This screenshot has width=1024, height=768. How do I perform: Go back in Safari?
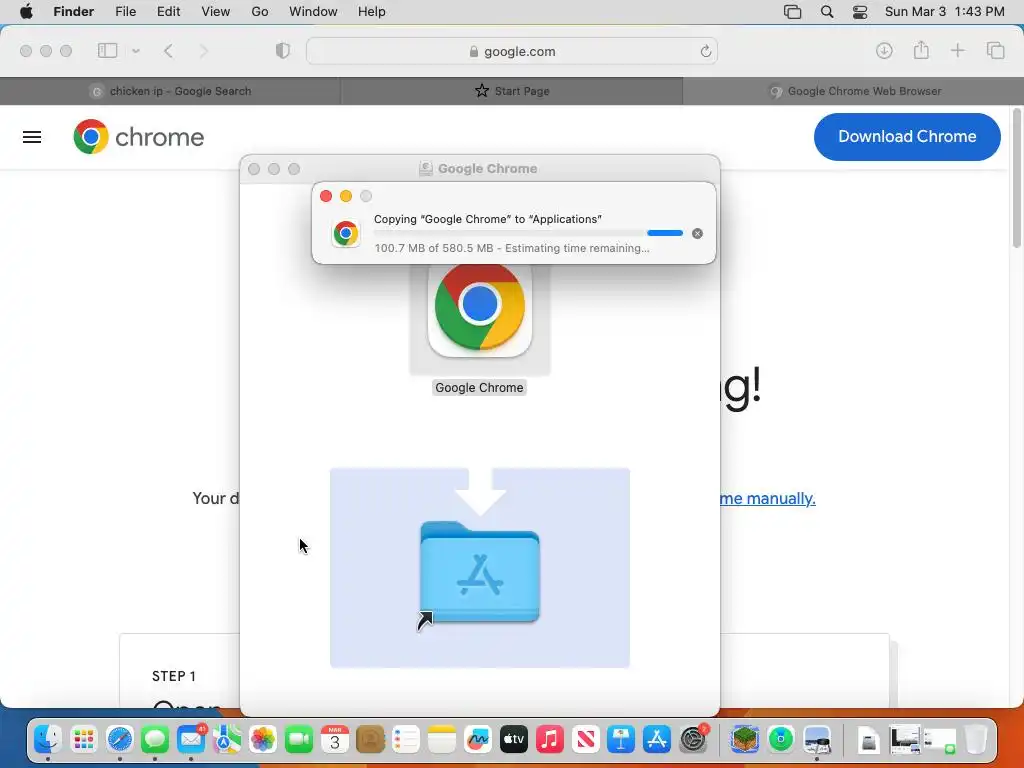click(x=168, y=51)
